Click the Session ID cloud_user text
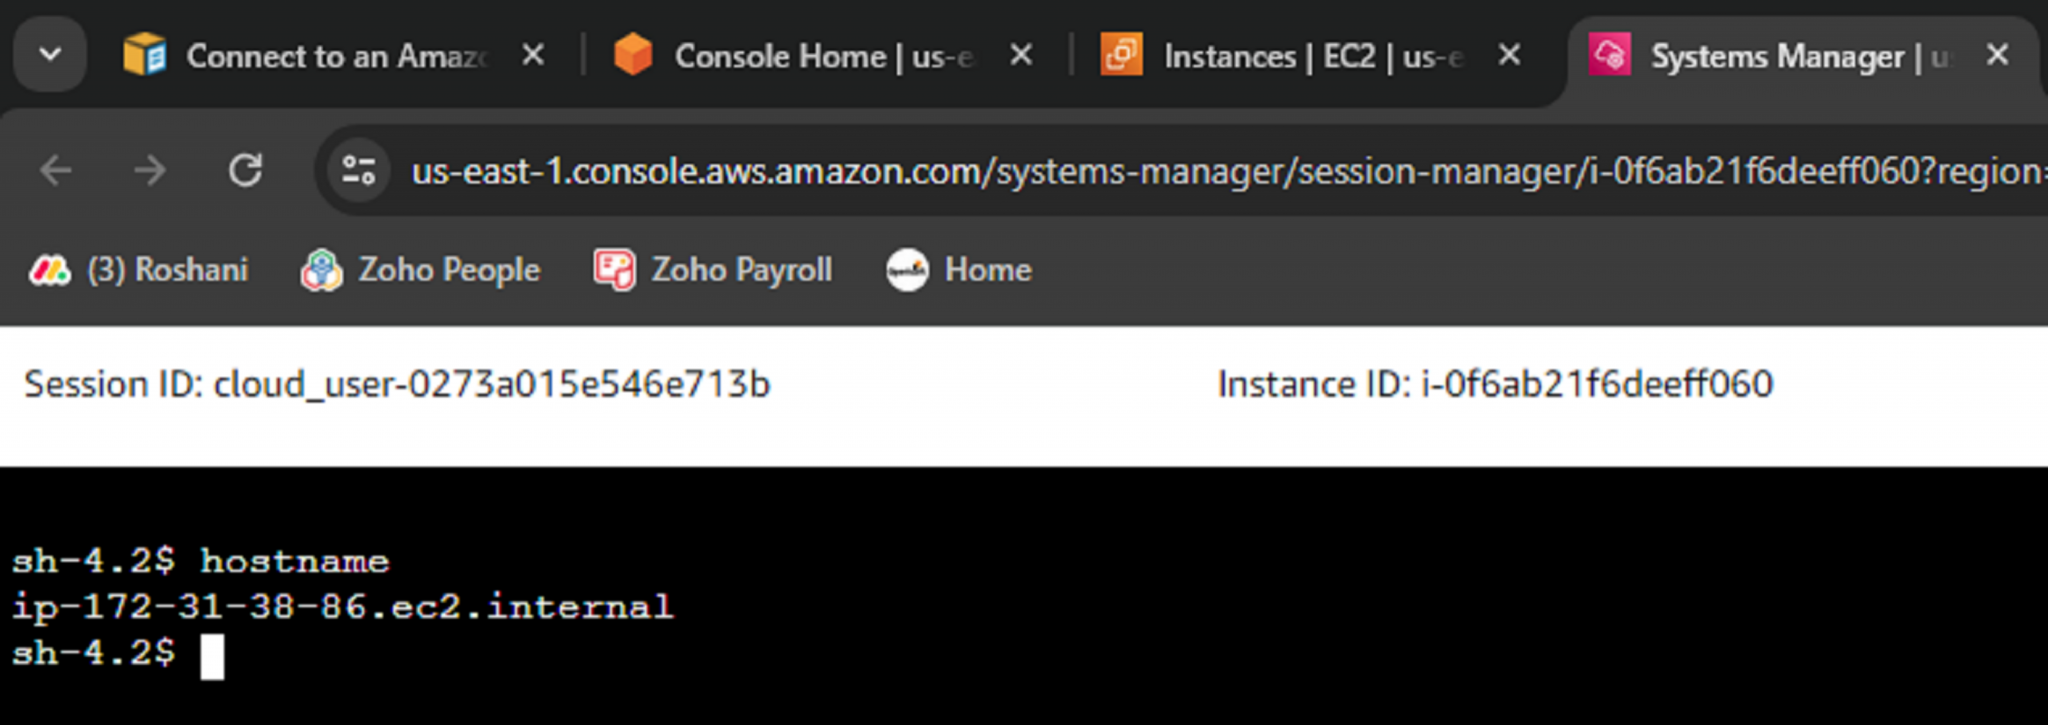This screenshot has width=2048, height=725. click(397, 384)
